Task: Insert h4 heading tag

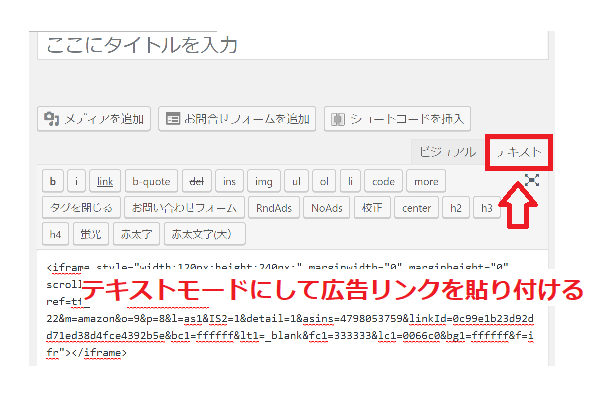Action: point(55,234)
